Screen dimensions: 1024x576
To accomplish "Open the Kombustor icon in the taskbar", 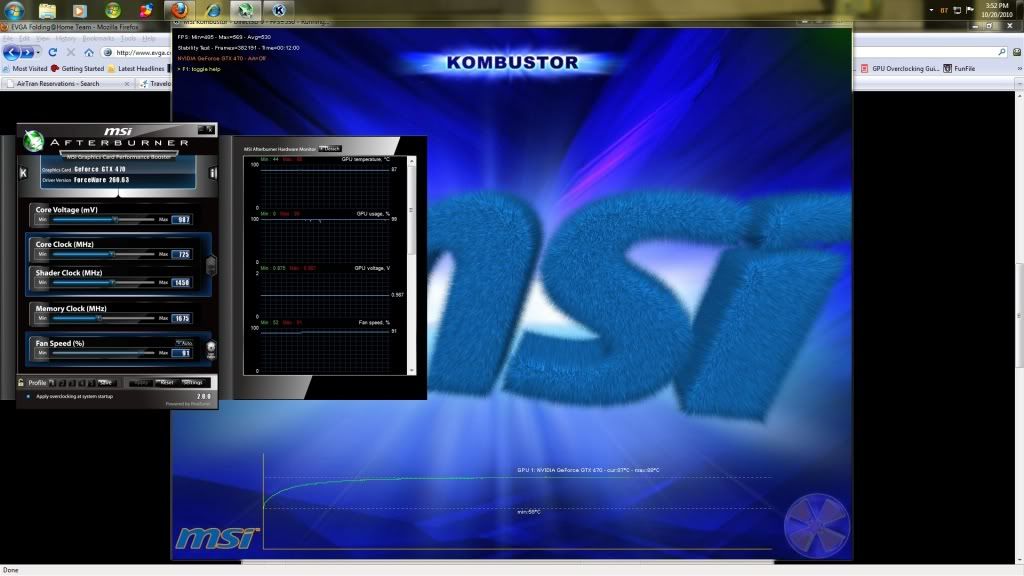I will click(279, 10).
